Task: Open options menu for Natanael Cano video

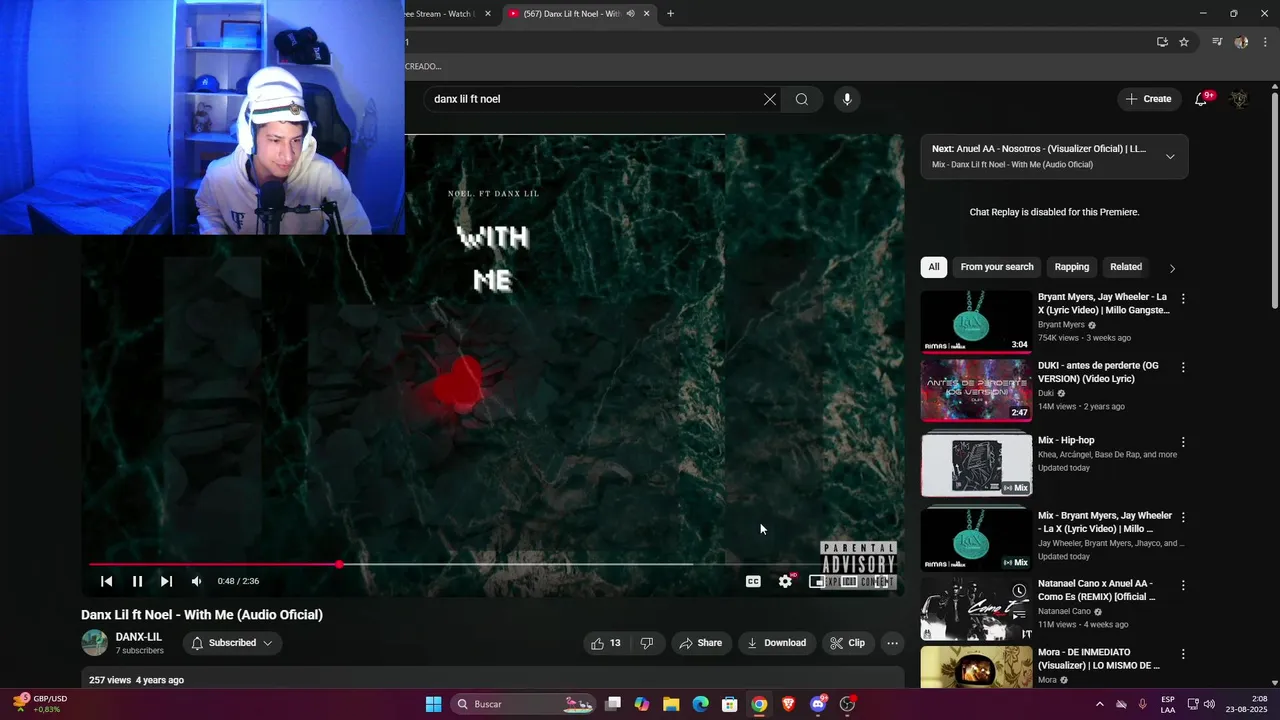Action: tap(1183, 585)
